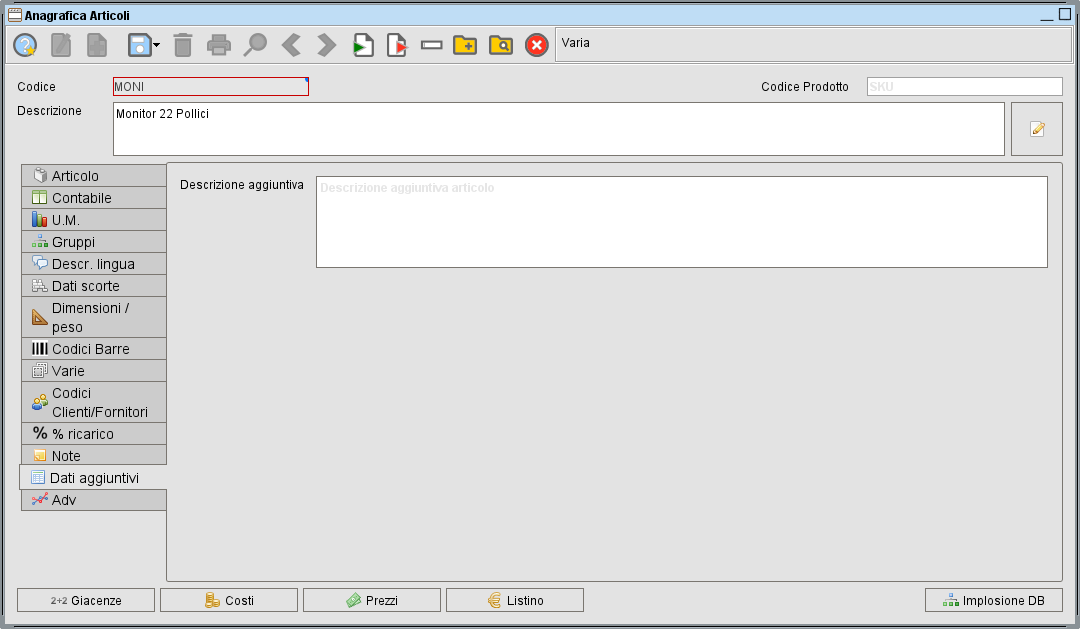Open the Print function from the toolbar
The width and height of the screenshot is (1080, 629).
point(218,44)
